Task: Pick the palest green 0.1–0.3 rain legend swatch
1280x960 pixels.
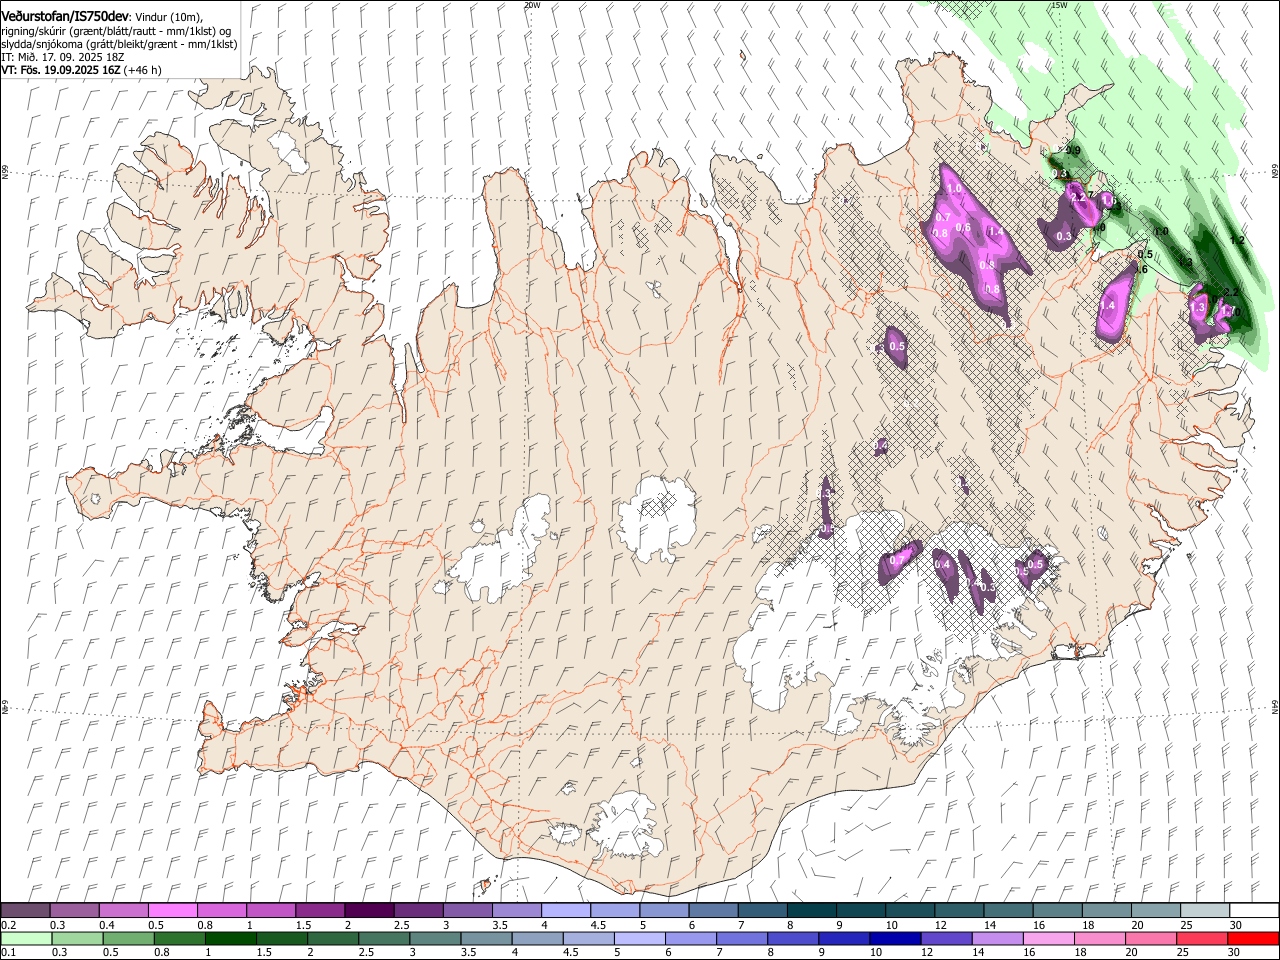Action: point(25,938)
